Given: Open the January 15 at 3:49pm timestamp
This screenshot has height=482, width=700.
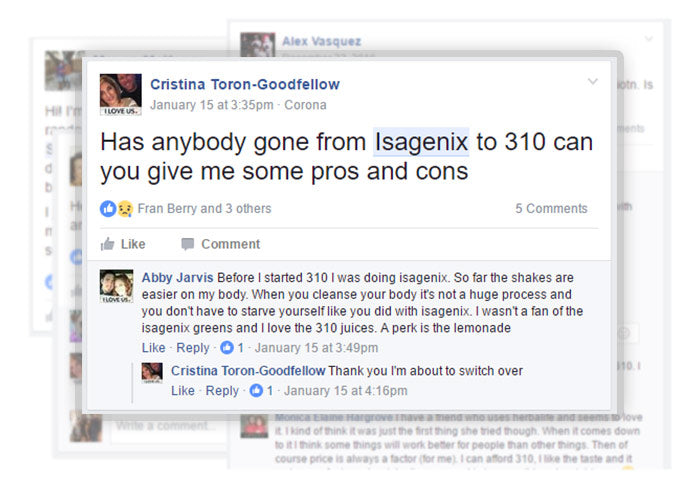Looking at the screenshot, I should click(x=316, y=348).
